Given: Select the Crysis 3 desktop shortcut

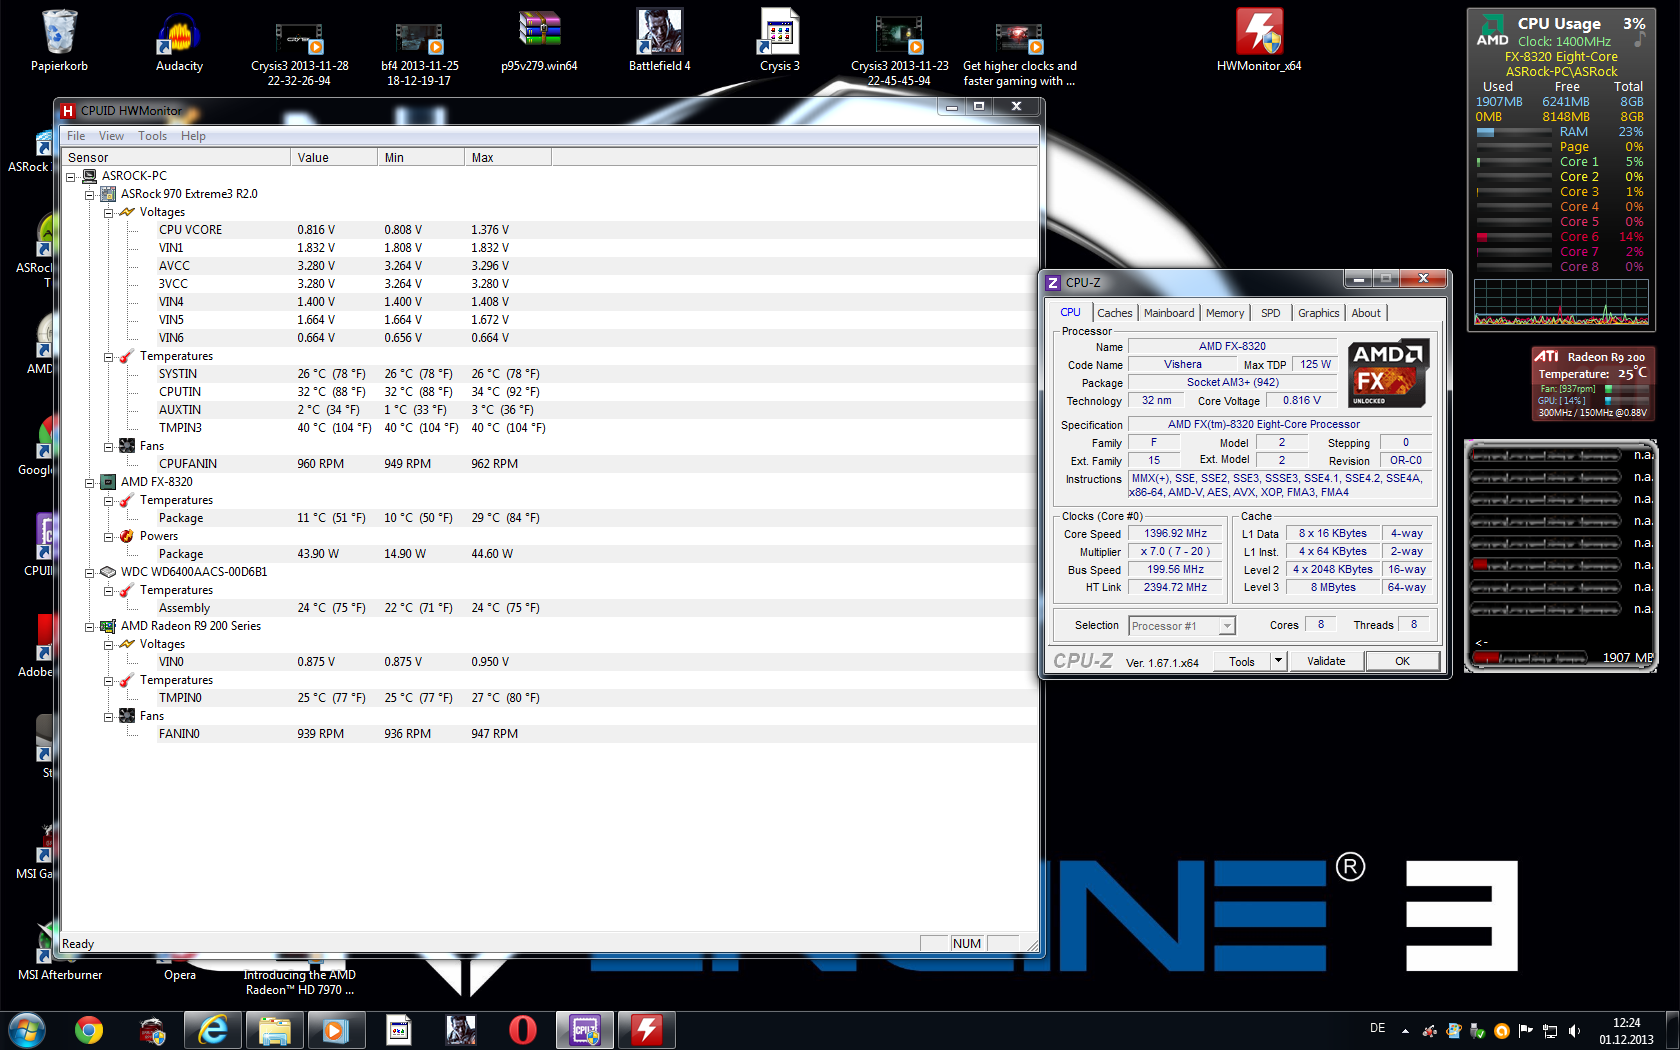Looking at the screenshot, I should coord(779,42).
